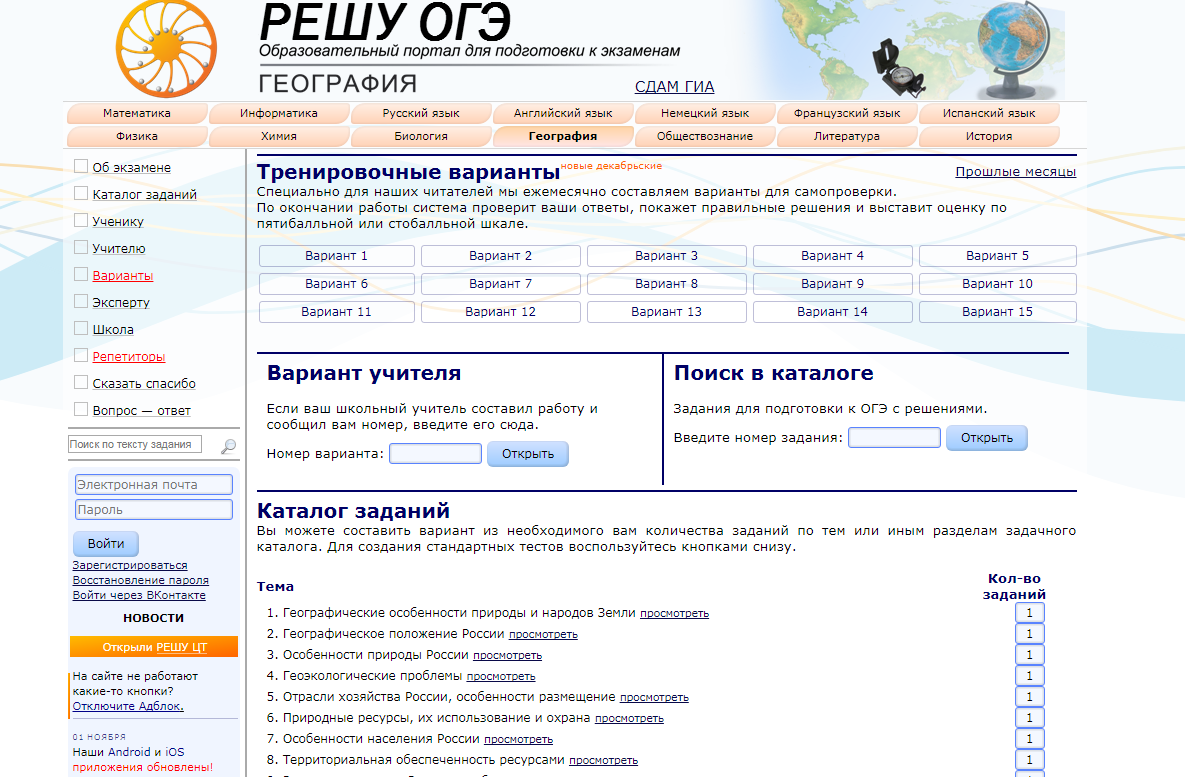Focus the Пароль field
1185x777 pixels.
click(x=153, y=509)
